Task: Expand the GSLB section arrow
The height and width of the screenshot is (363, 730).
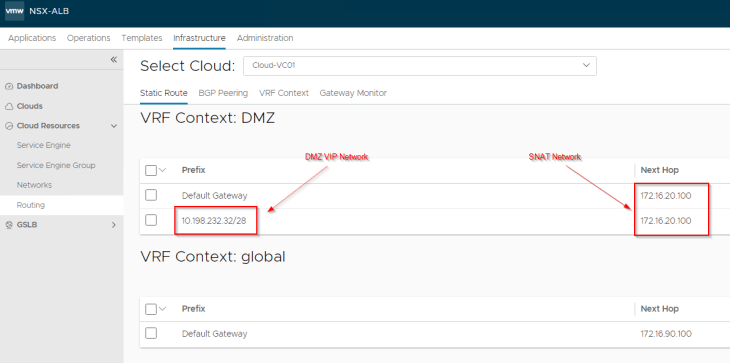Action: [x=114, y=225]
